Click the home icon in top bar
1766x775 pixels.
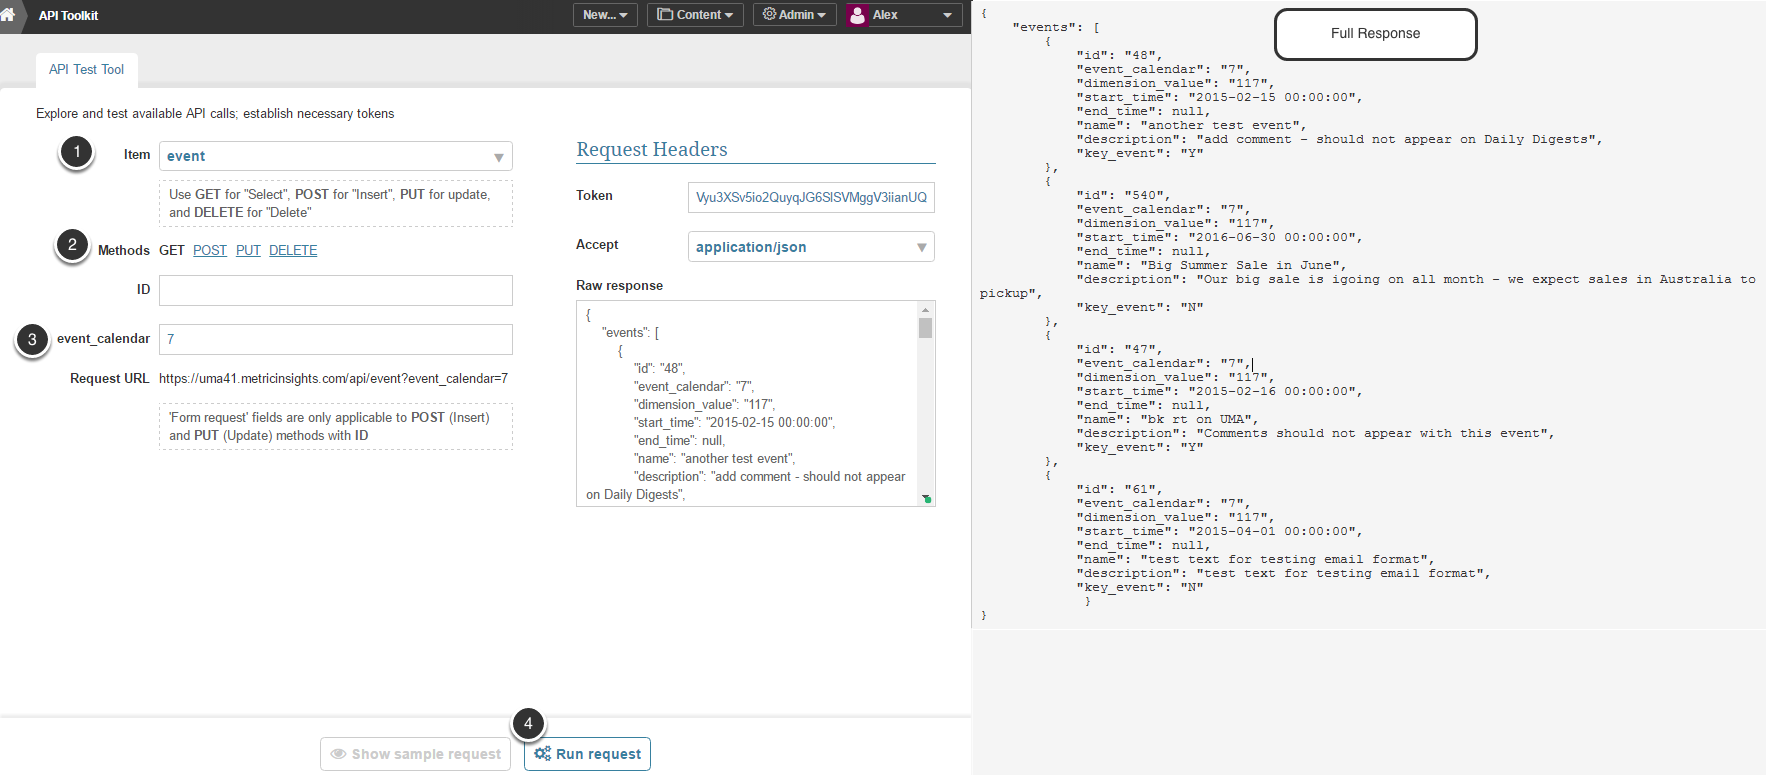[9, 15]
